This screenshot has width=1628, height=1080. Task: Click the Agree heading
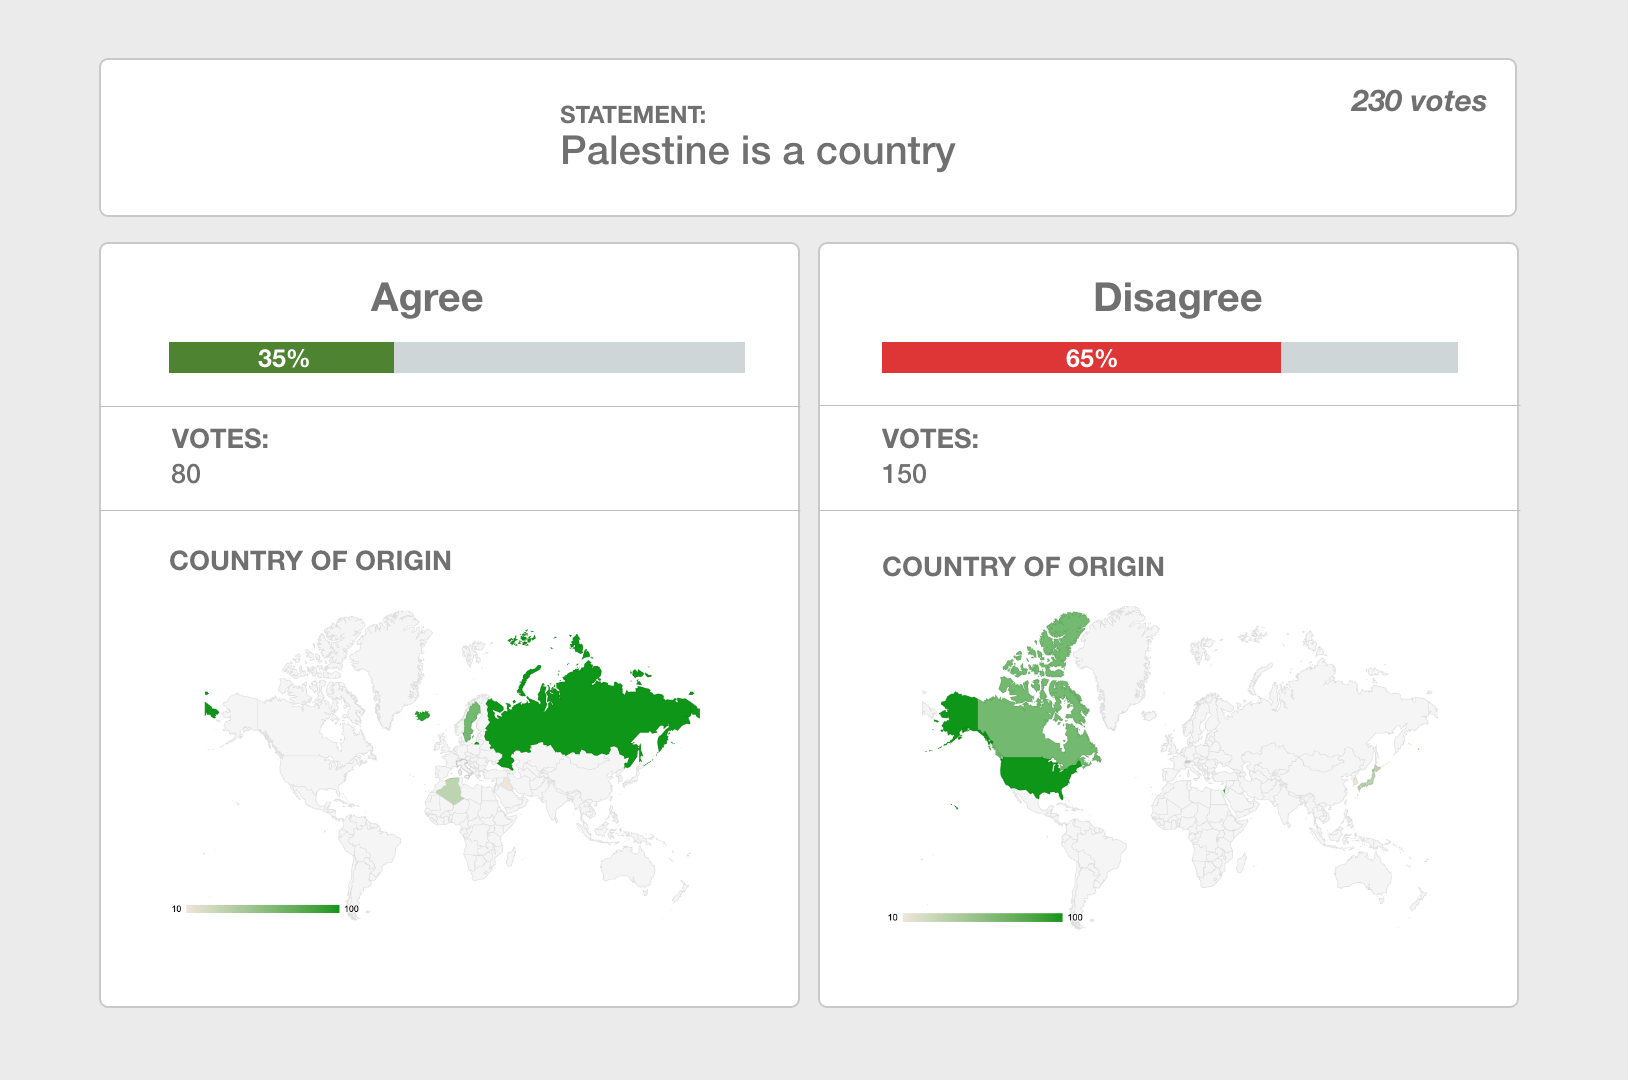(x=427, y=298)
